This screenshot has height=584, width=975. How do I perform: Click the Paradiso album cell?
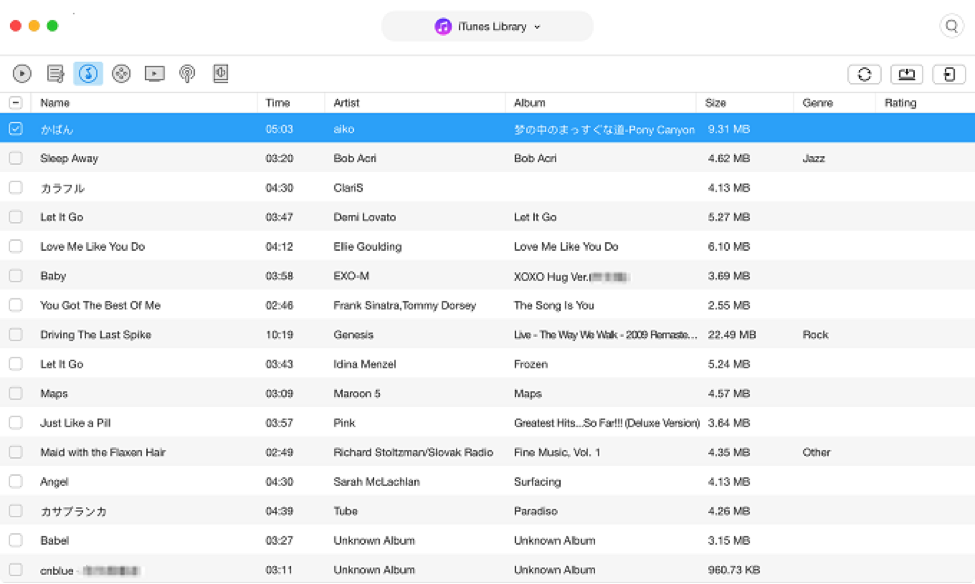click(x=535, y=511)
